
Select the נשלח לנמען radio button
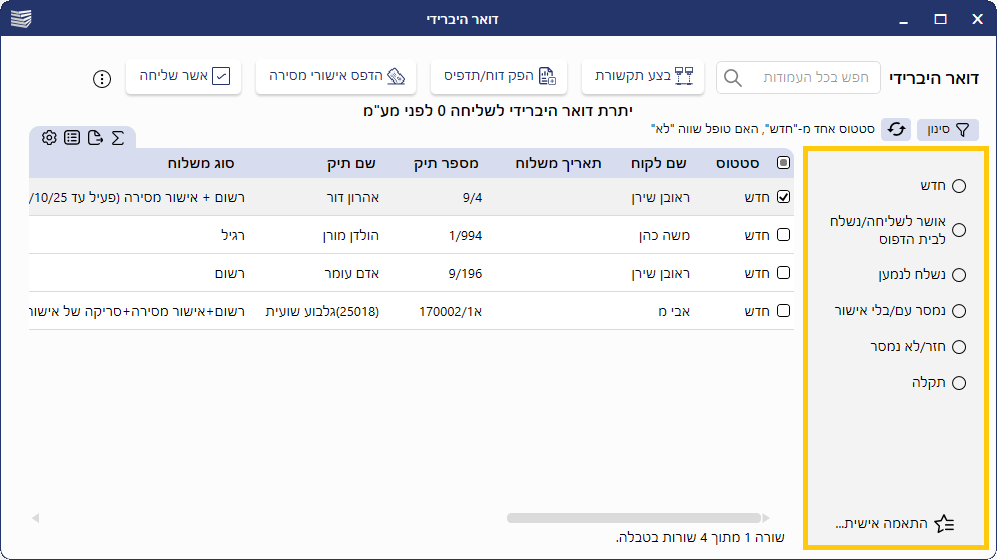coord(959,275)
